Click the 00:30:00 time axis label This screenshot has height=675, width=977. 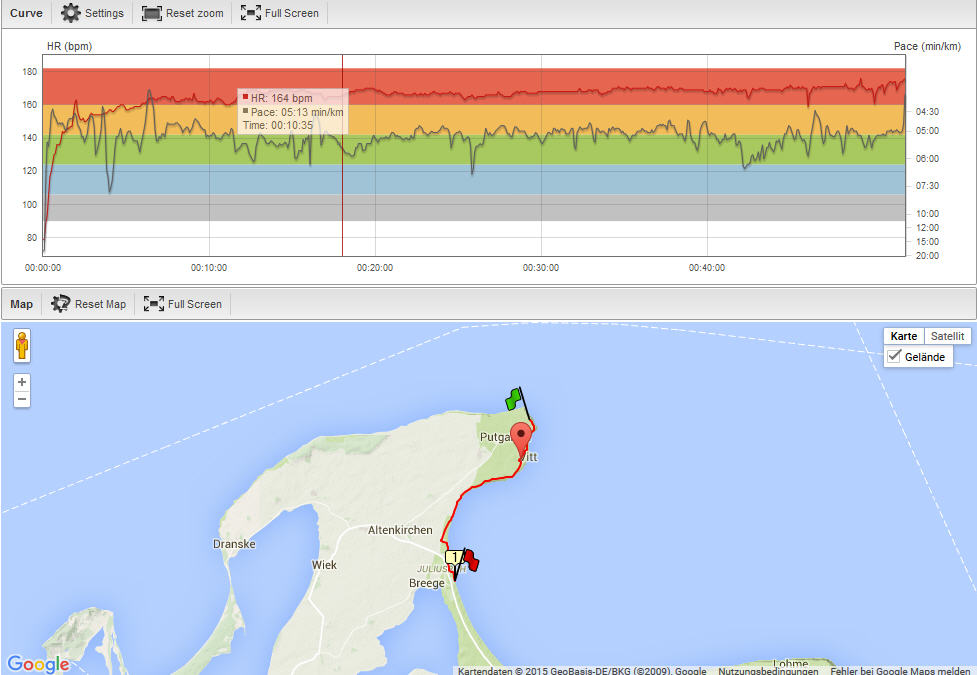click(x=540, y=267)
